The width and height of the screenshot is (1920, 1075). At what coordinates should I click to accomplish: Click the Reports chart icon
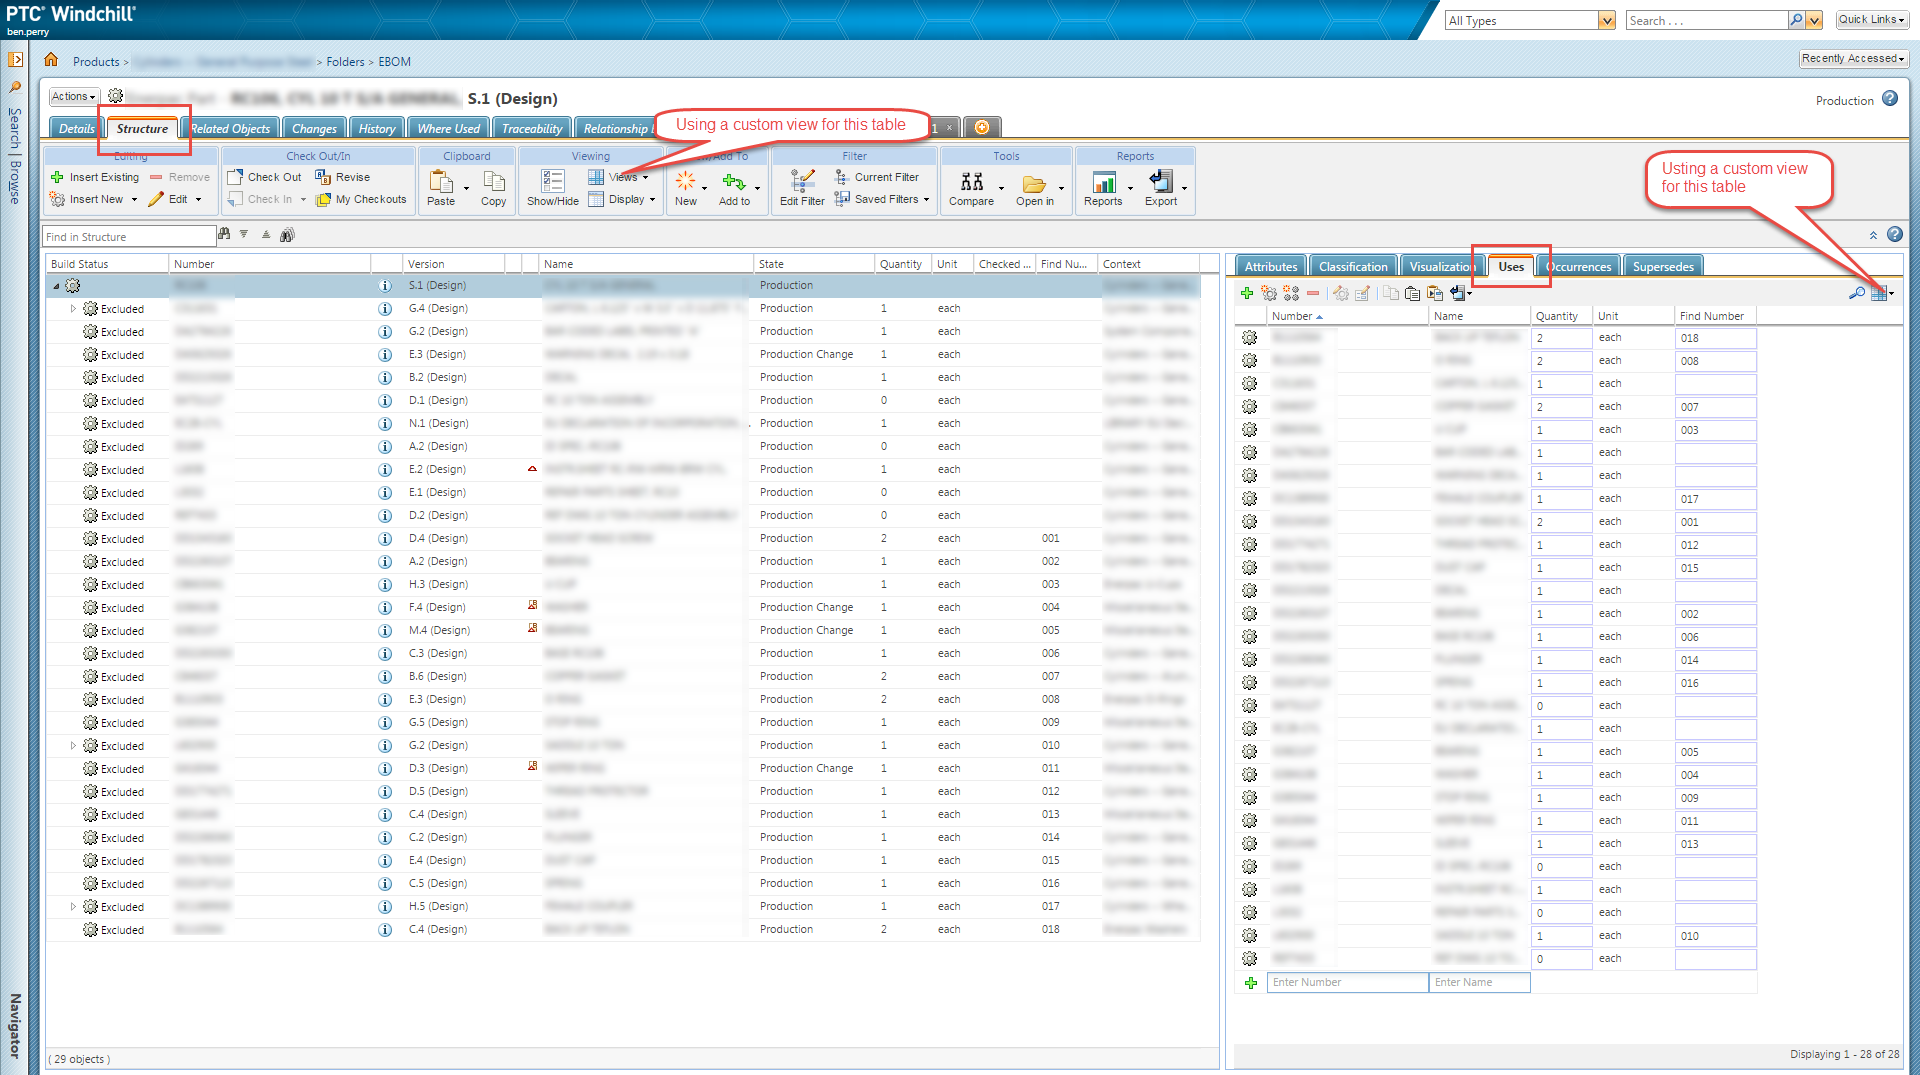pyautogui.click(x=1104, y=182)
